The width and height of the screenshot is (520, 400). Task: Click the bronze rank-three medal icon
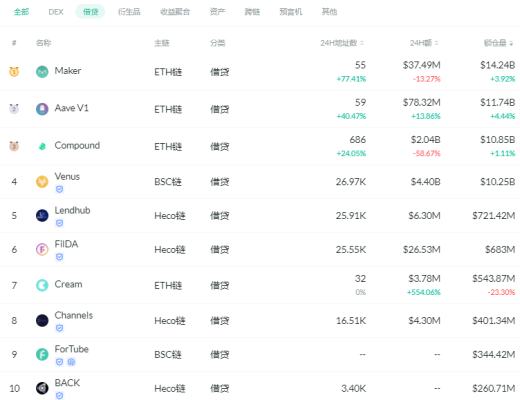coord(14,146)
